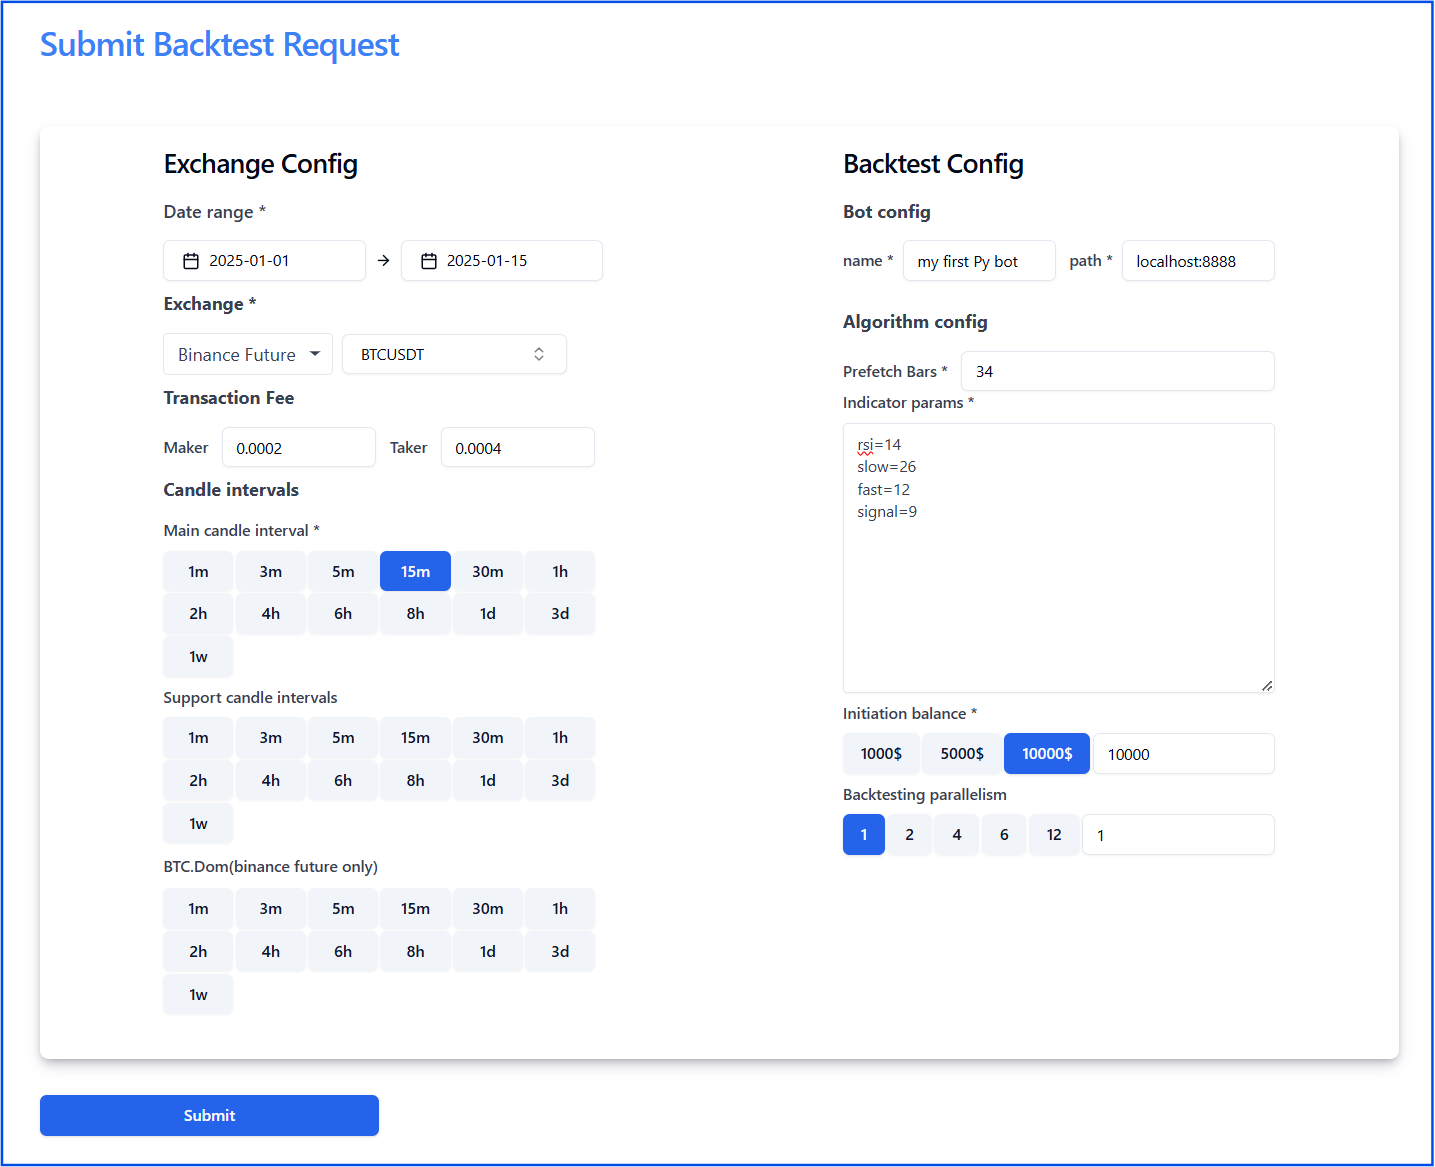This screenshot has height=1167, width=1435.
Task: Toggle 5m in Support candle intervals
Action: click(343, 738)
